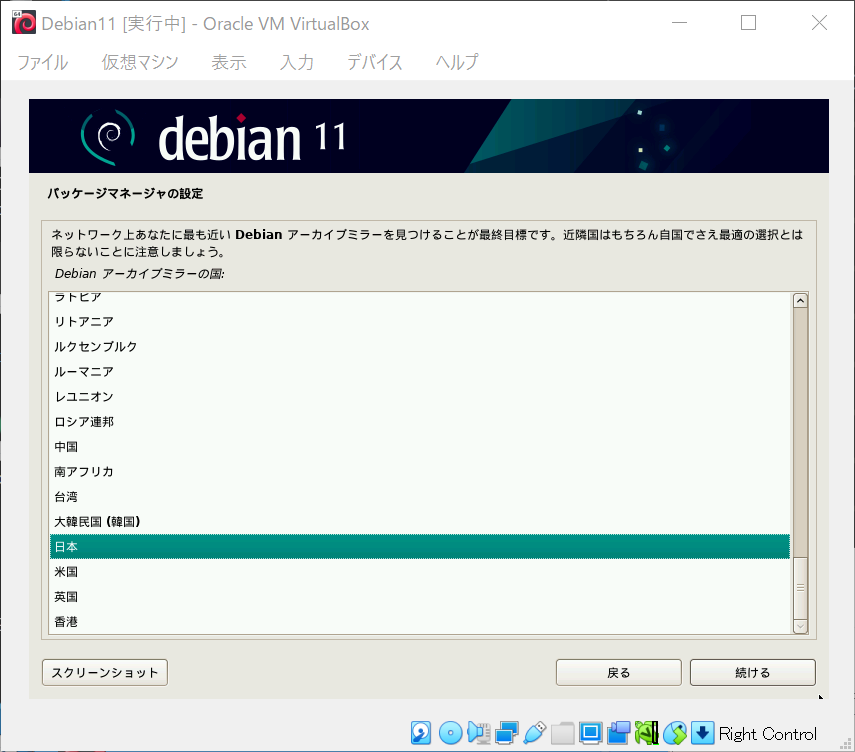Select ルクセンブルク in the country list
Image resolution: width=855 pixels, height=752 pixels.
pyautogui.click(x=420, y=346)
